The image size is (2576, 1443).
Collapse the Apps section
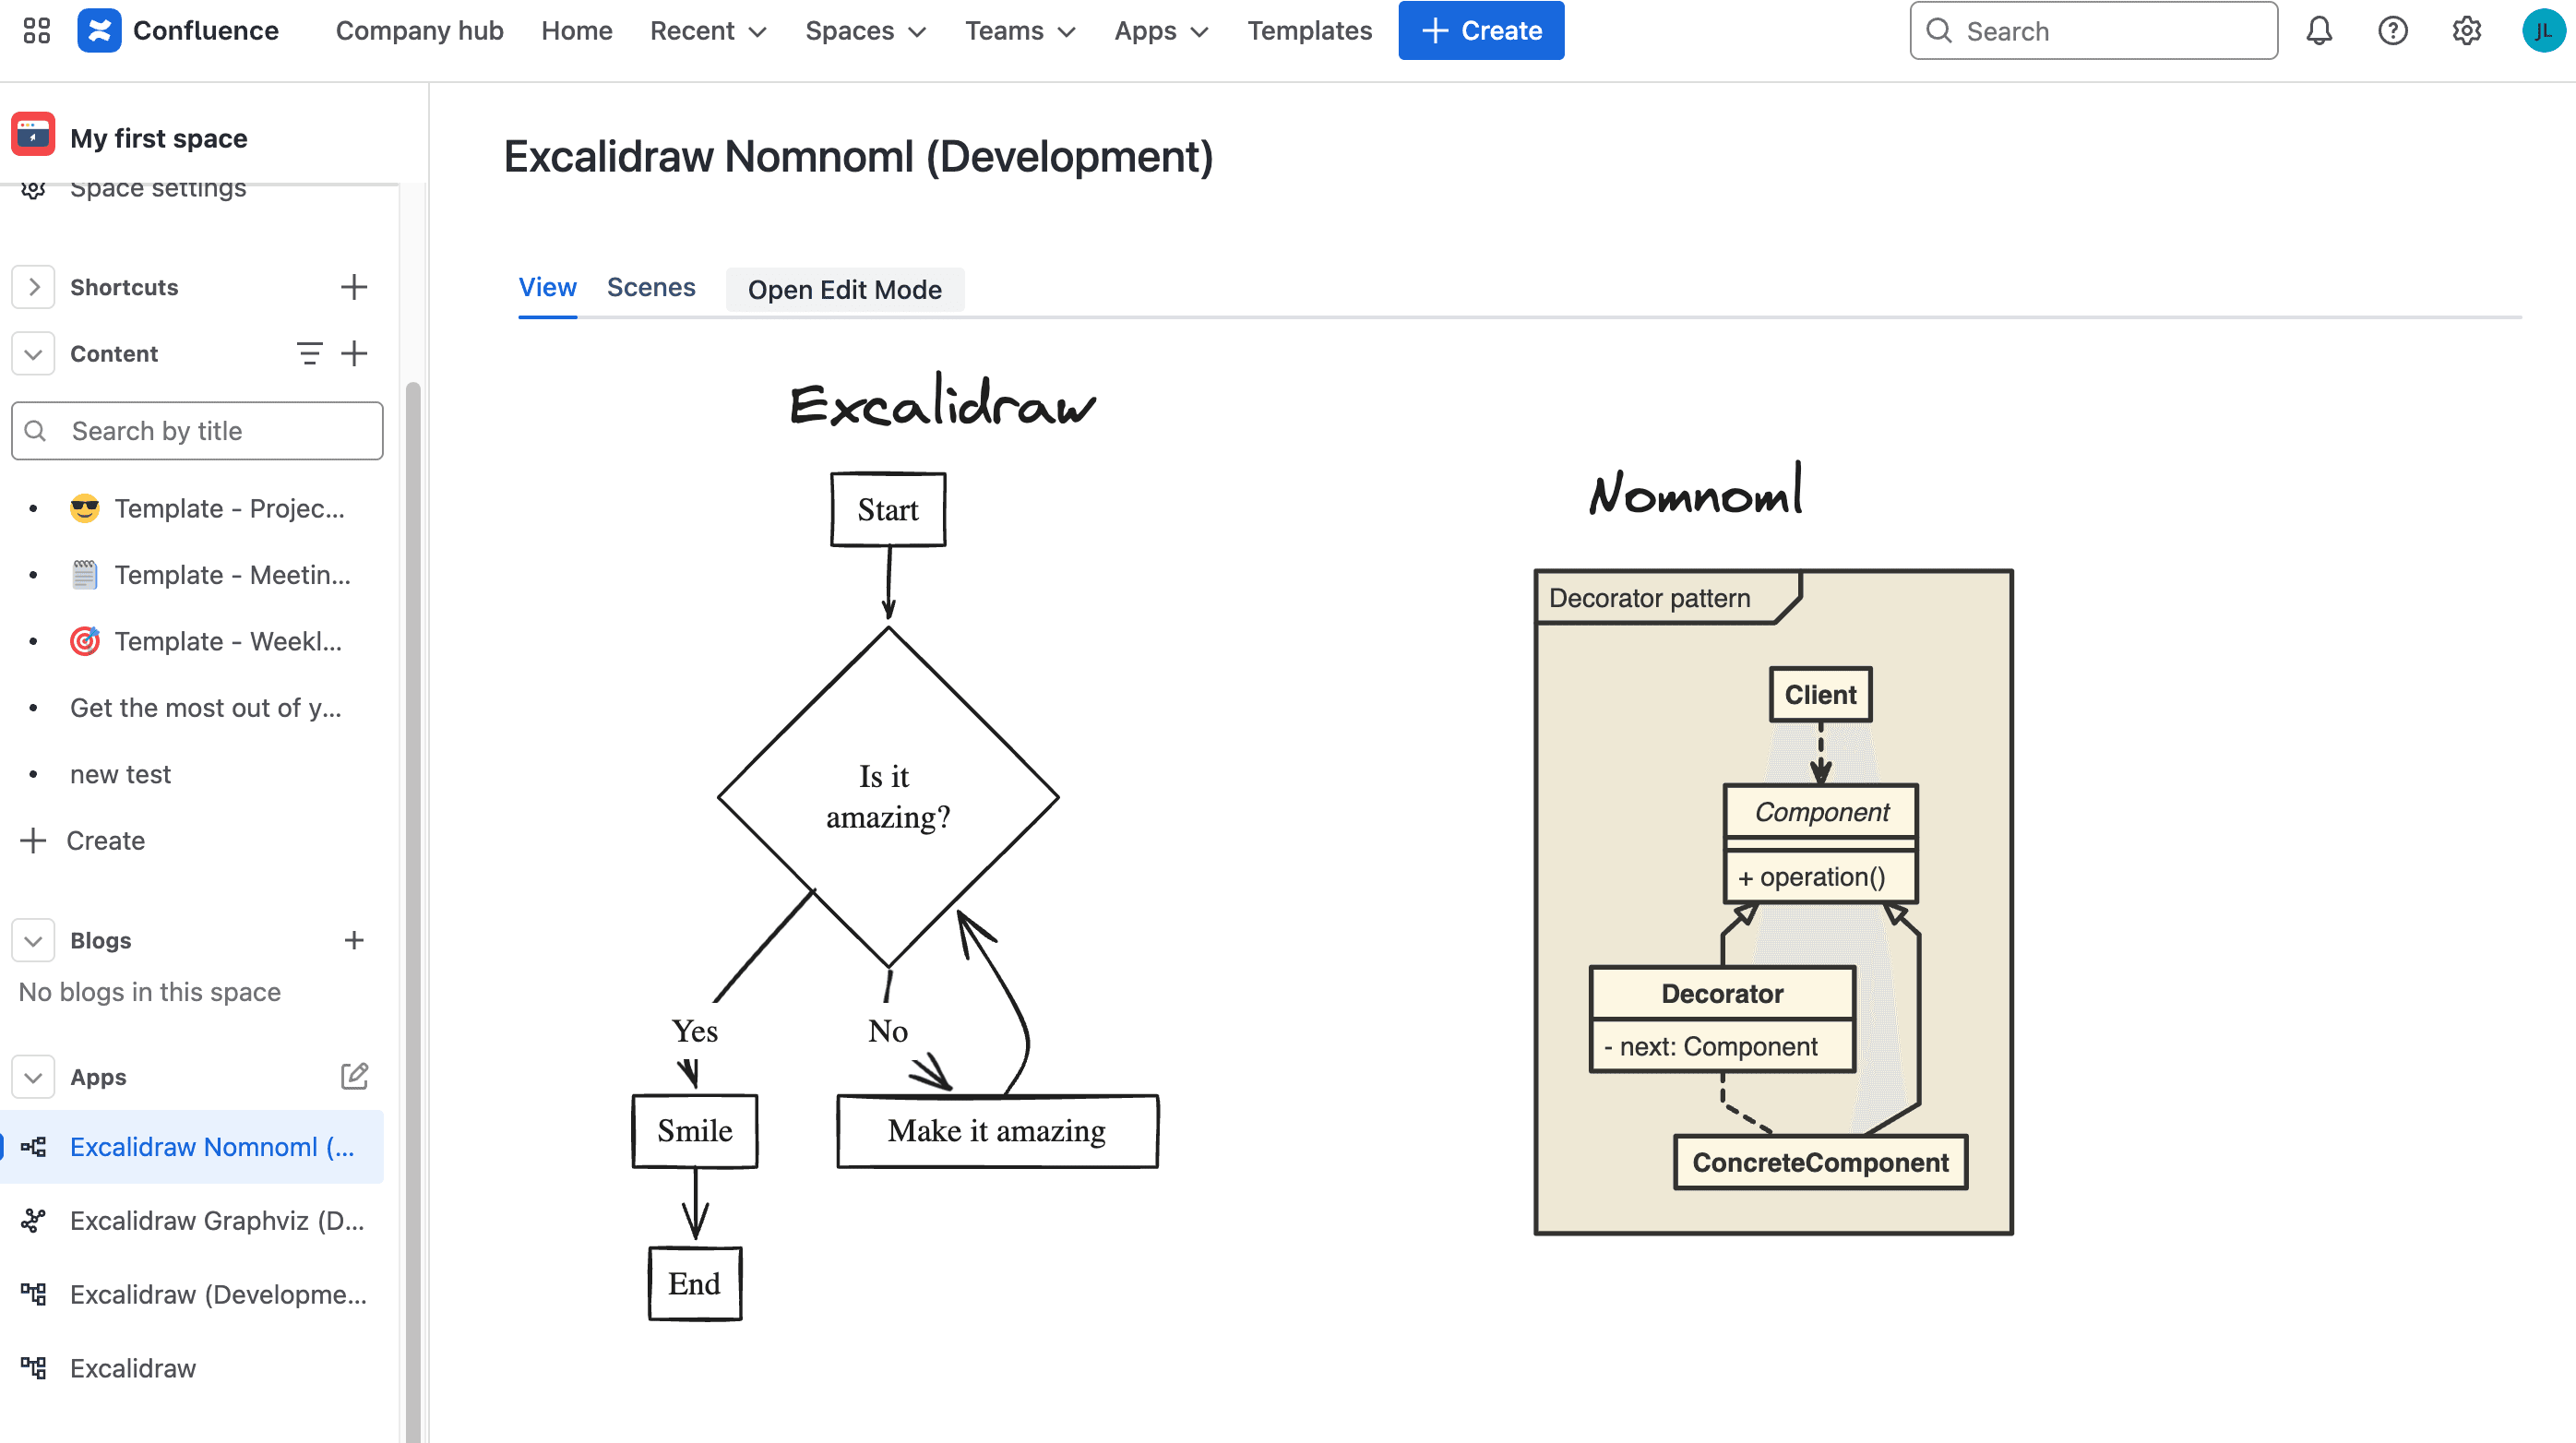coord(33,1077)
